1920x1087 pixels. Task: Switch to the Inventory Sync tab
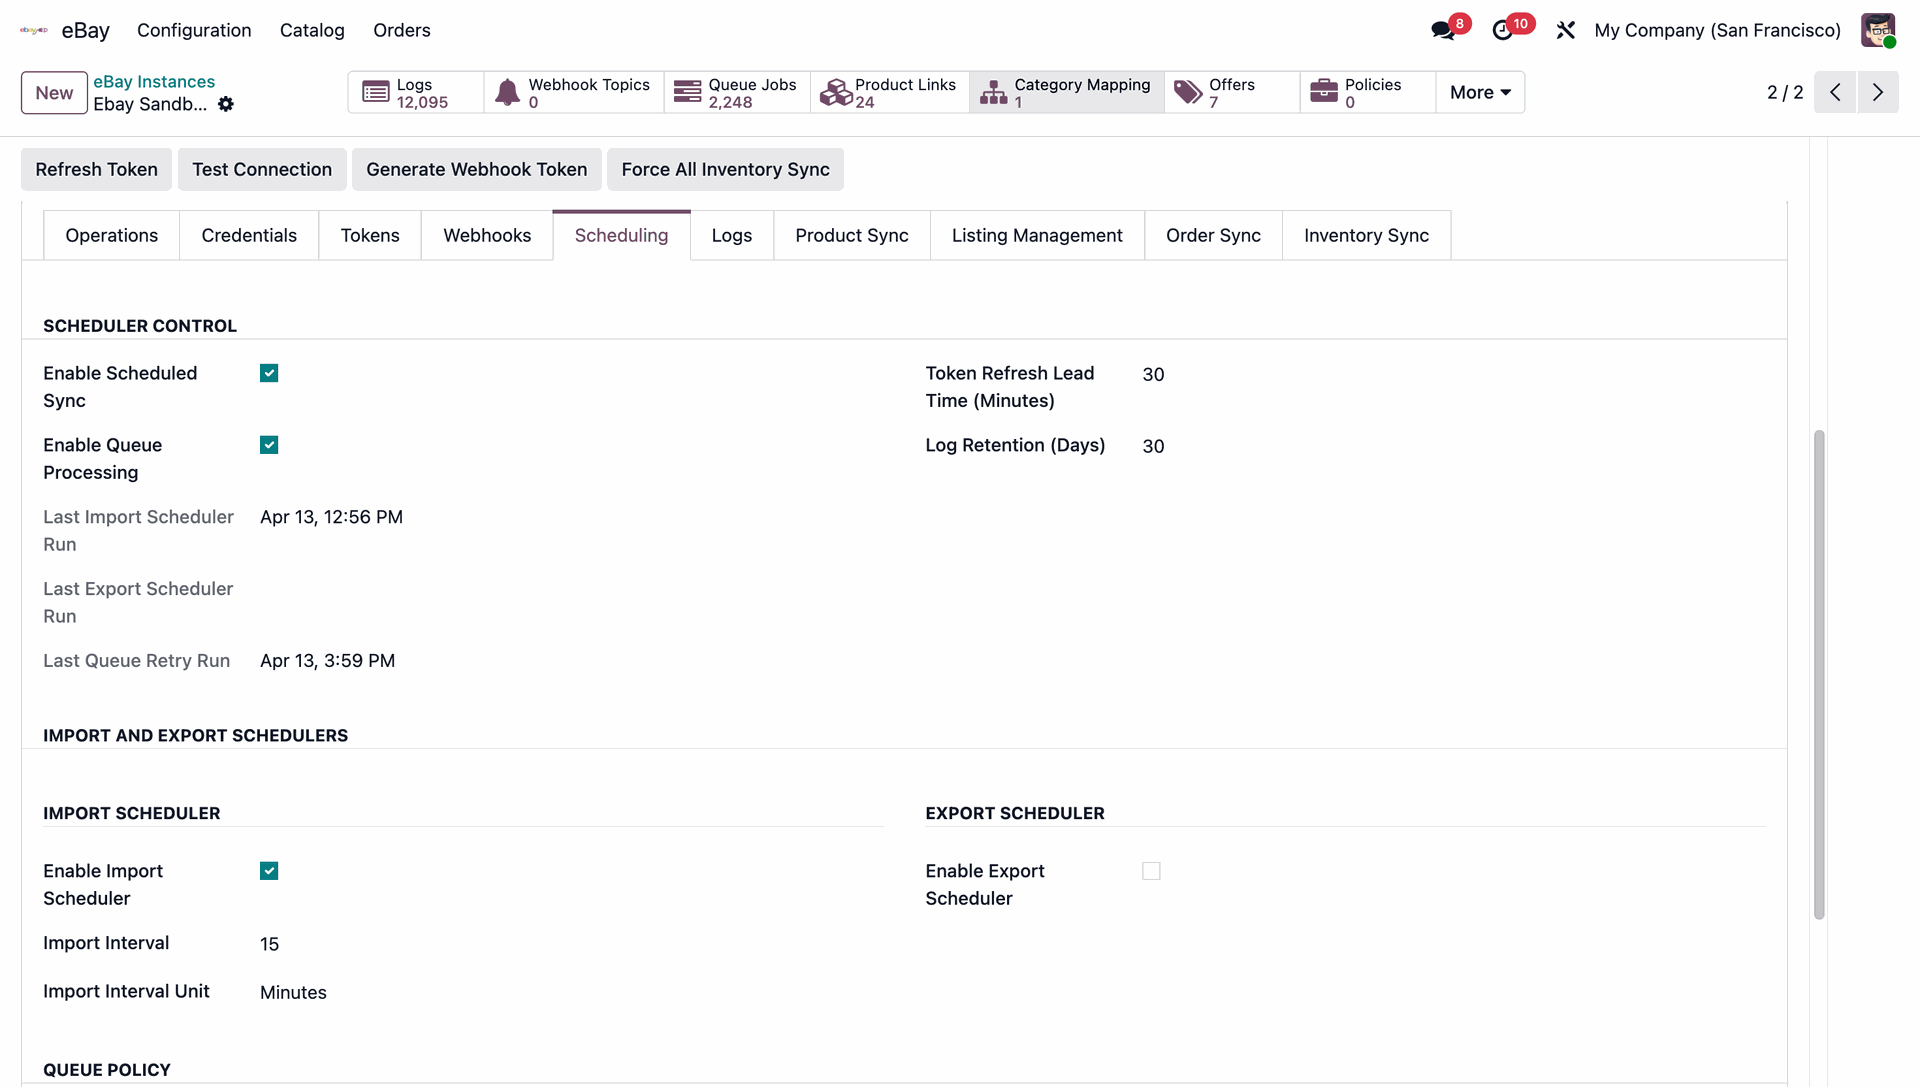1366,235
